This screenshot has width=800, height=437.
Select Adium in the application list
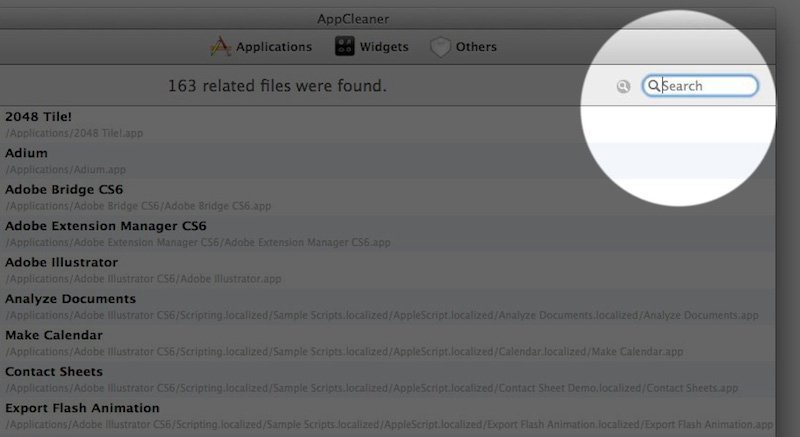tap(27, 153)
